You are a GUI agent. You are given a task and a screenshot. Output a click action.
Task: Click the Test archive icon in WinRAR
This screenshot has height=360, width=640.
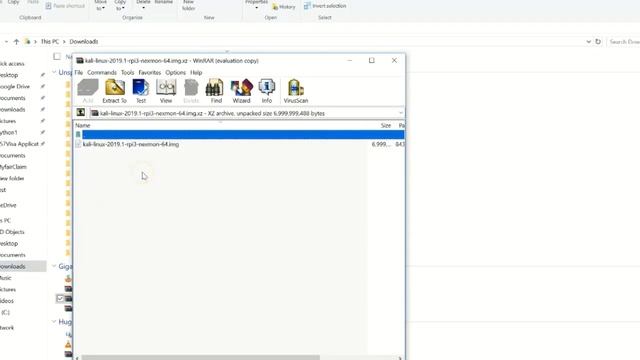coord(140,91)
